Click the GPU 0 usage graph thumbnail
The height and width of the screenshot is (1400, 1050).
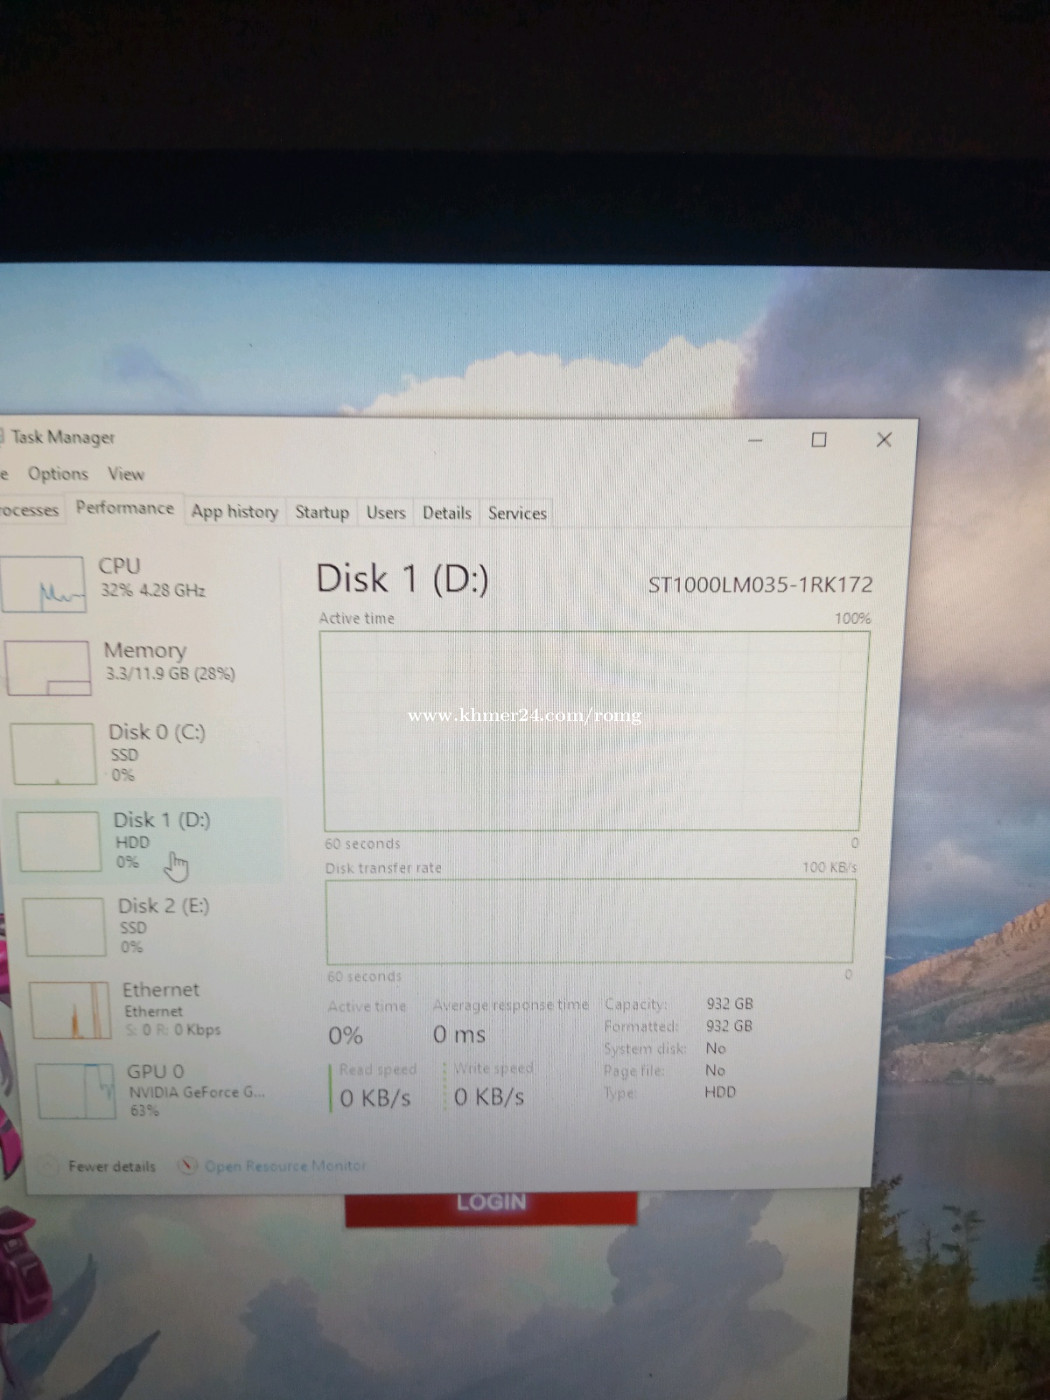coord(76,1091)
